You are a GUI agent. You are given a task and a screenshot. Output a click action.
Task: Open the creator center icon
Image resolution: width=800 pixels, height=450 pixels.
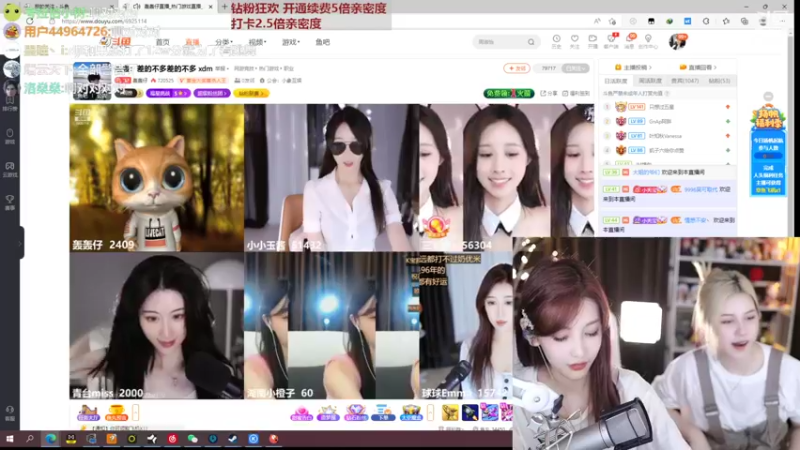tap(648, 41)
